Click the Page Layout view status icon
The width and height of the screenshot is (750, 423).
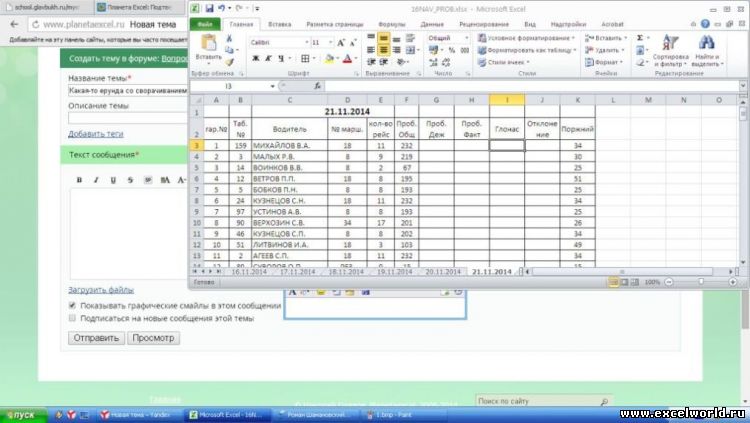pos(624,282)
